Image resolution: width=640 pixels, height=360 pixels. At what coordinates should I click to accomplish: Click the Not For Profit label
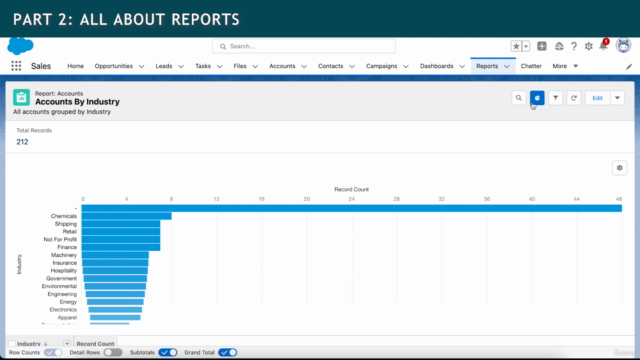(60, 239)
